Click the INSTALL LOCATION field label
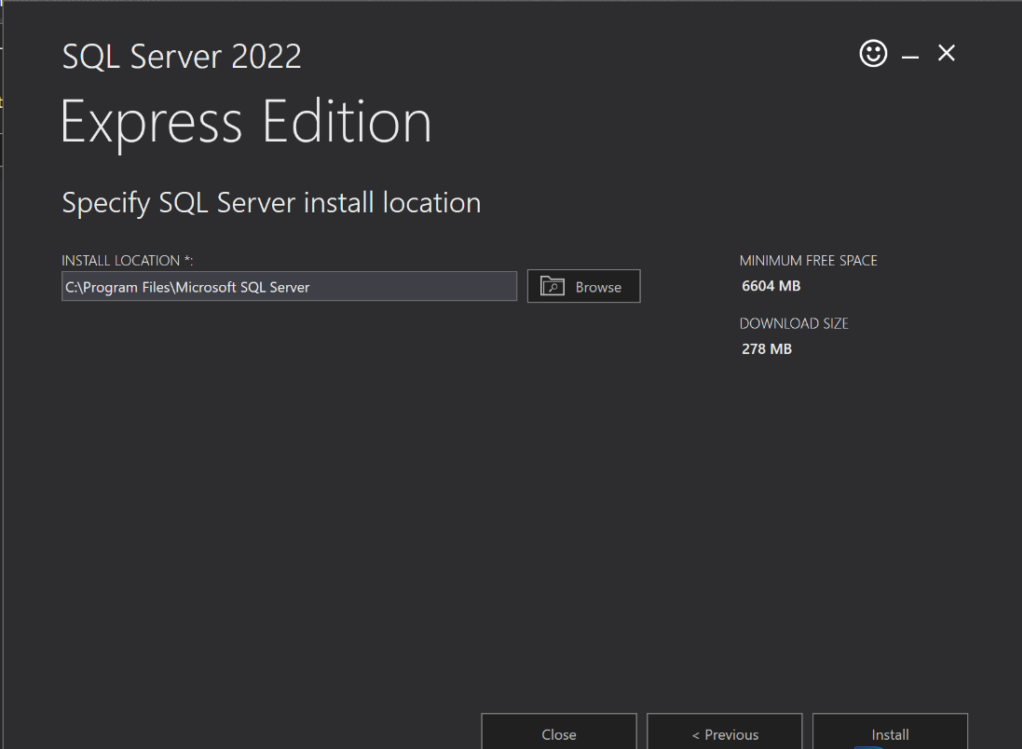The height and width of the screenshot is (749, 1022). (120, 261)
